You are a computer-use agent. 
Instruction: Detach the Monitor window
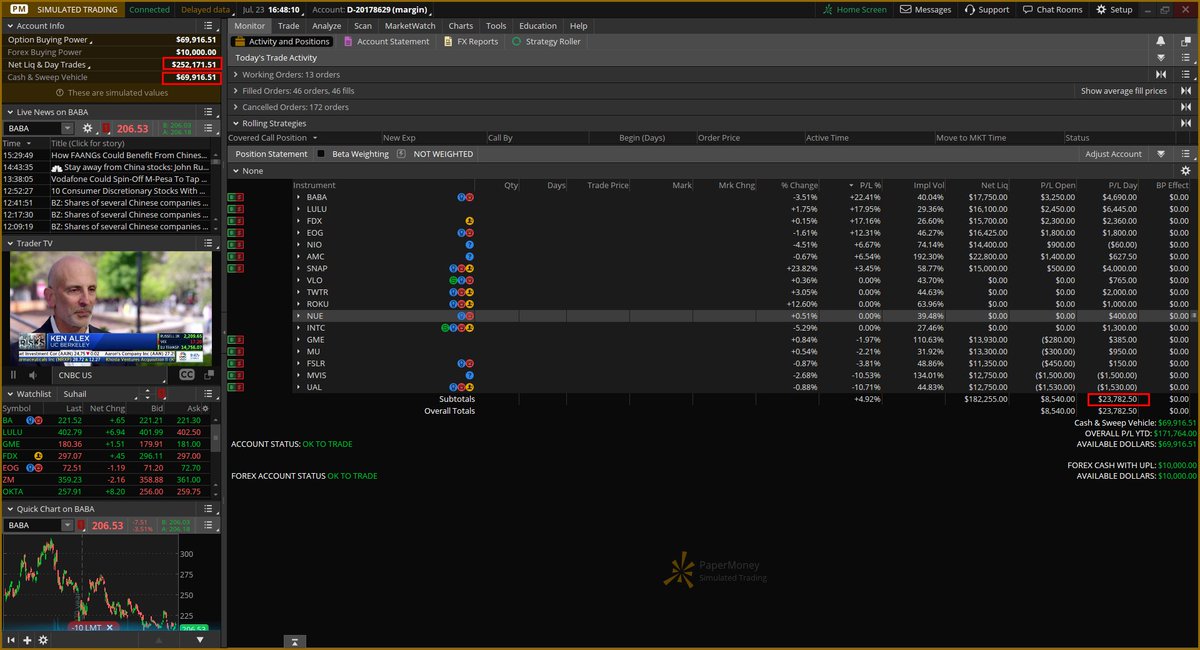[x=1186, y=41]
